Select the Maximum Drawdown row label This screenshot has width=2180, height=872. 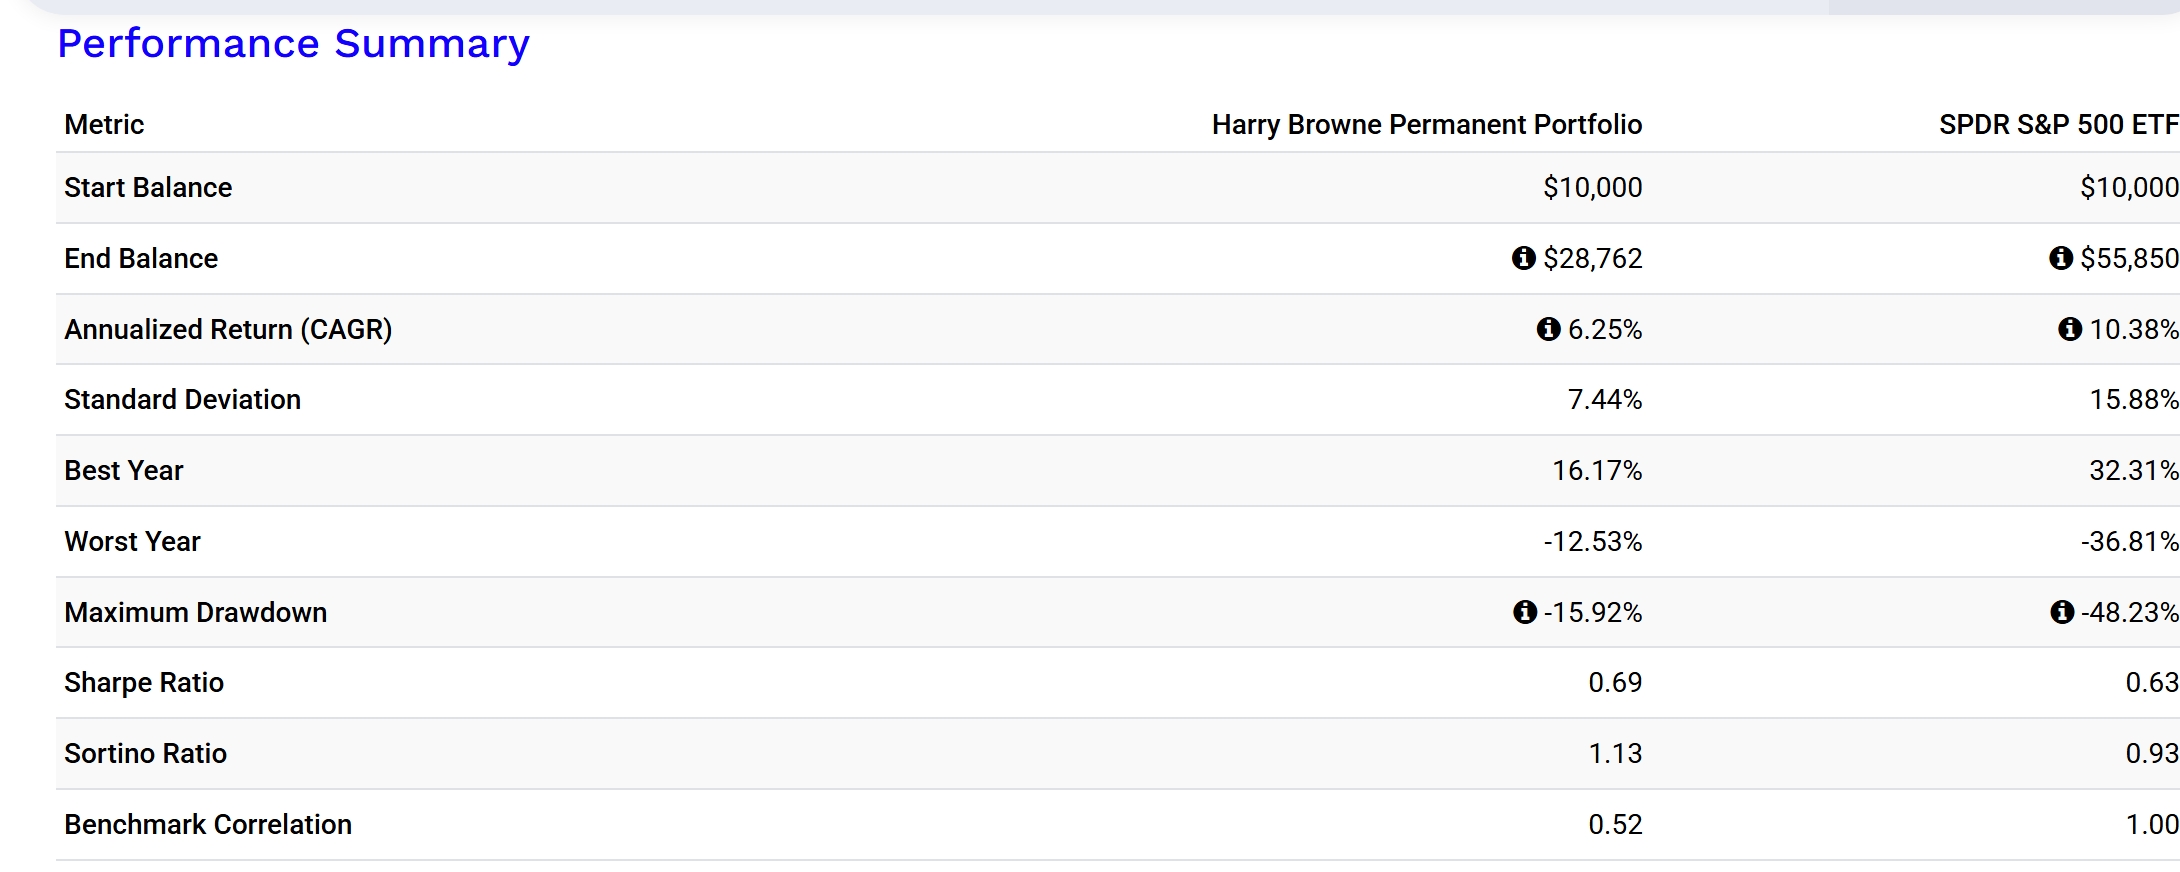pos(195,612)
